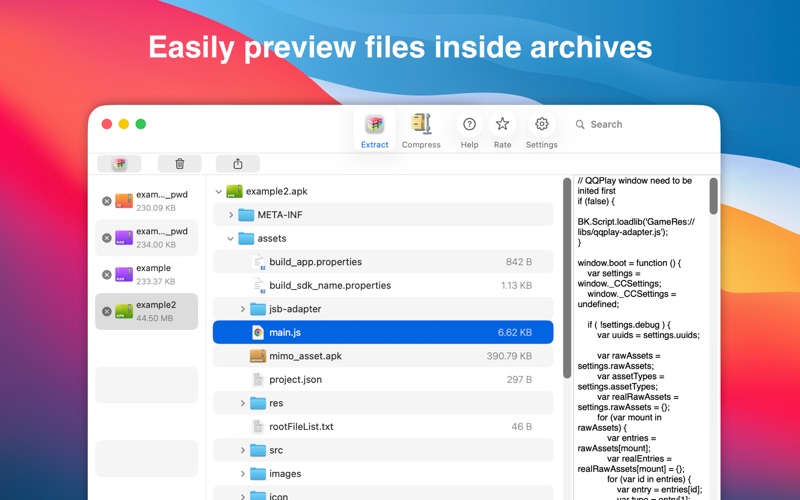Click the main.js file icon
The height and width of the screenshot is (500, 800).
click(x=258, y=332)
